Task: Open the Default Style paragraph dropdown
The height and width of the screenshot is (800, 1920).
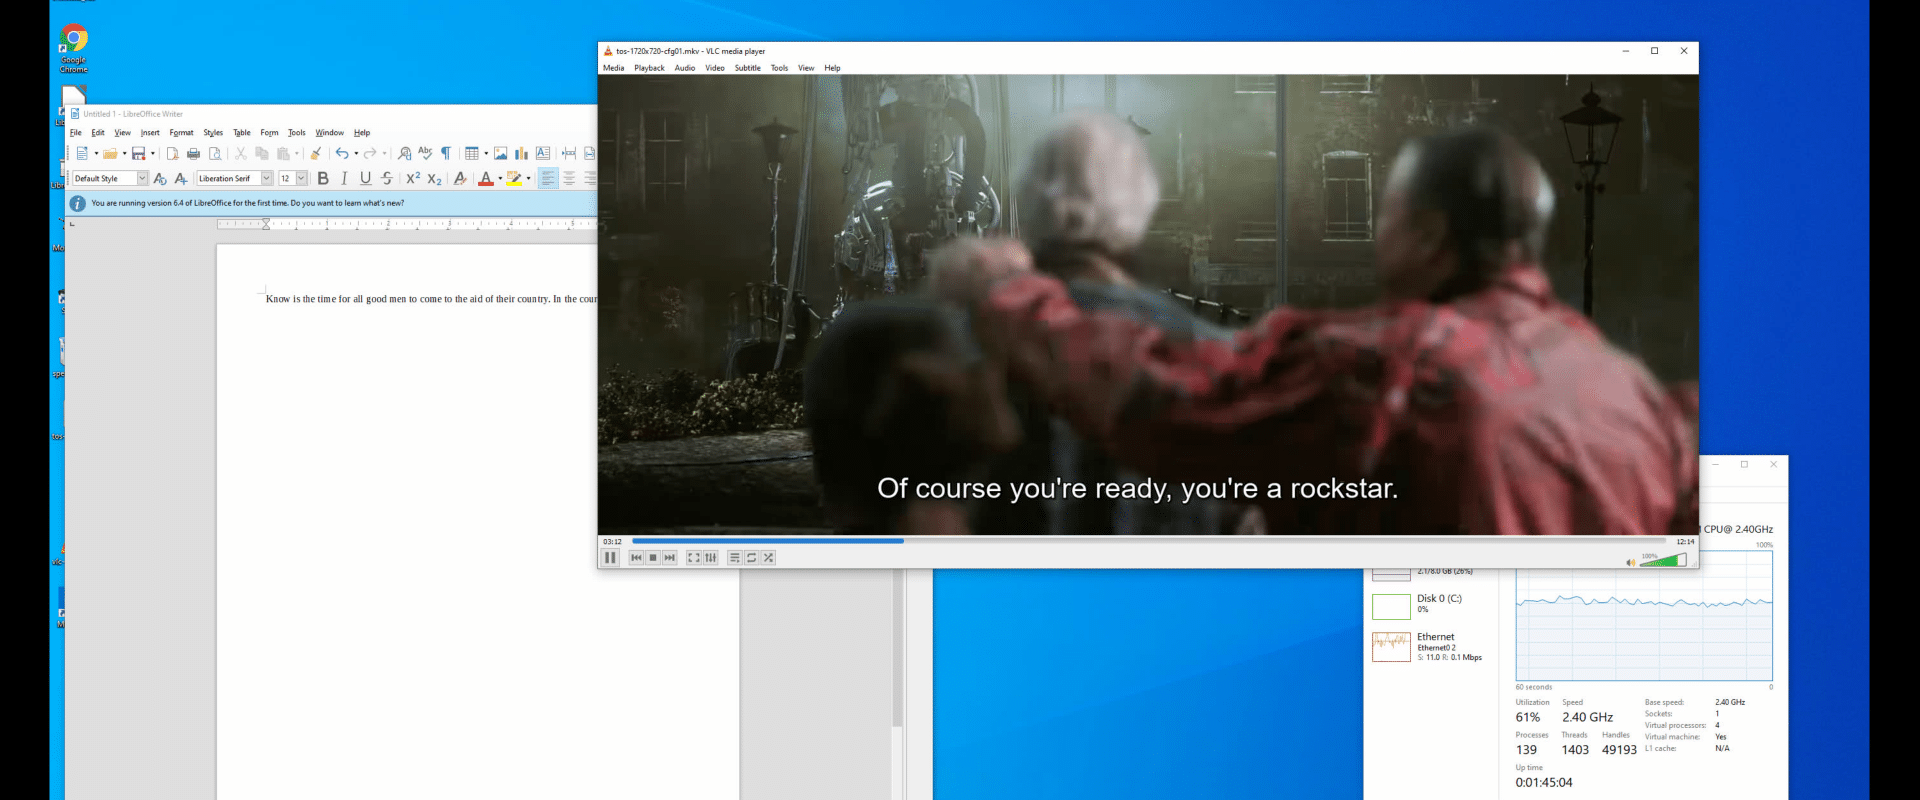Action: click(x=142, y=178)
